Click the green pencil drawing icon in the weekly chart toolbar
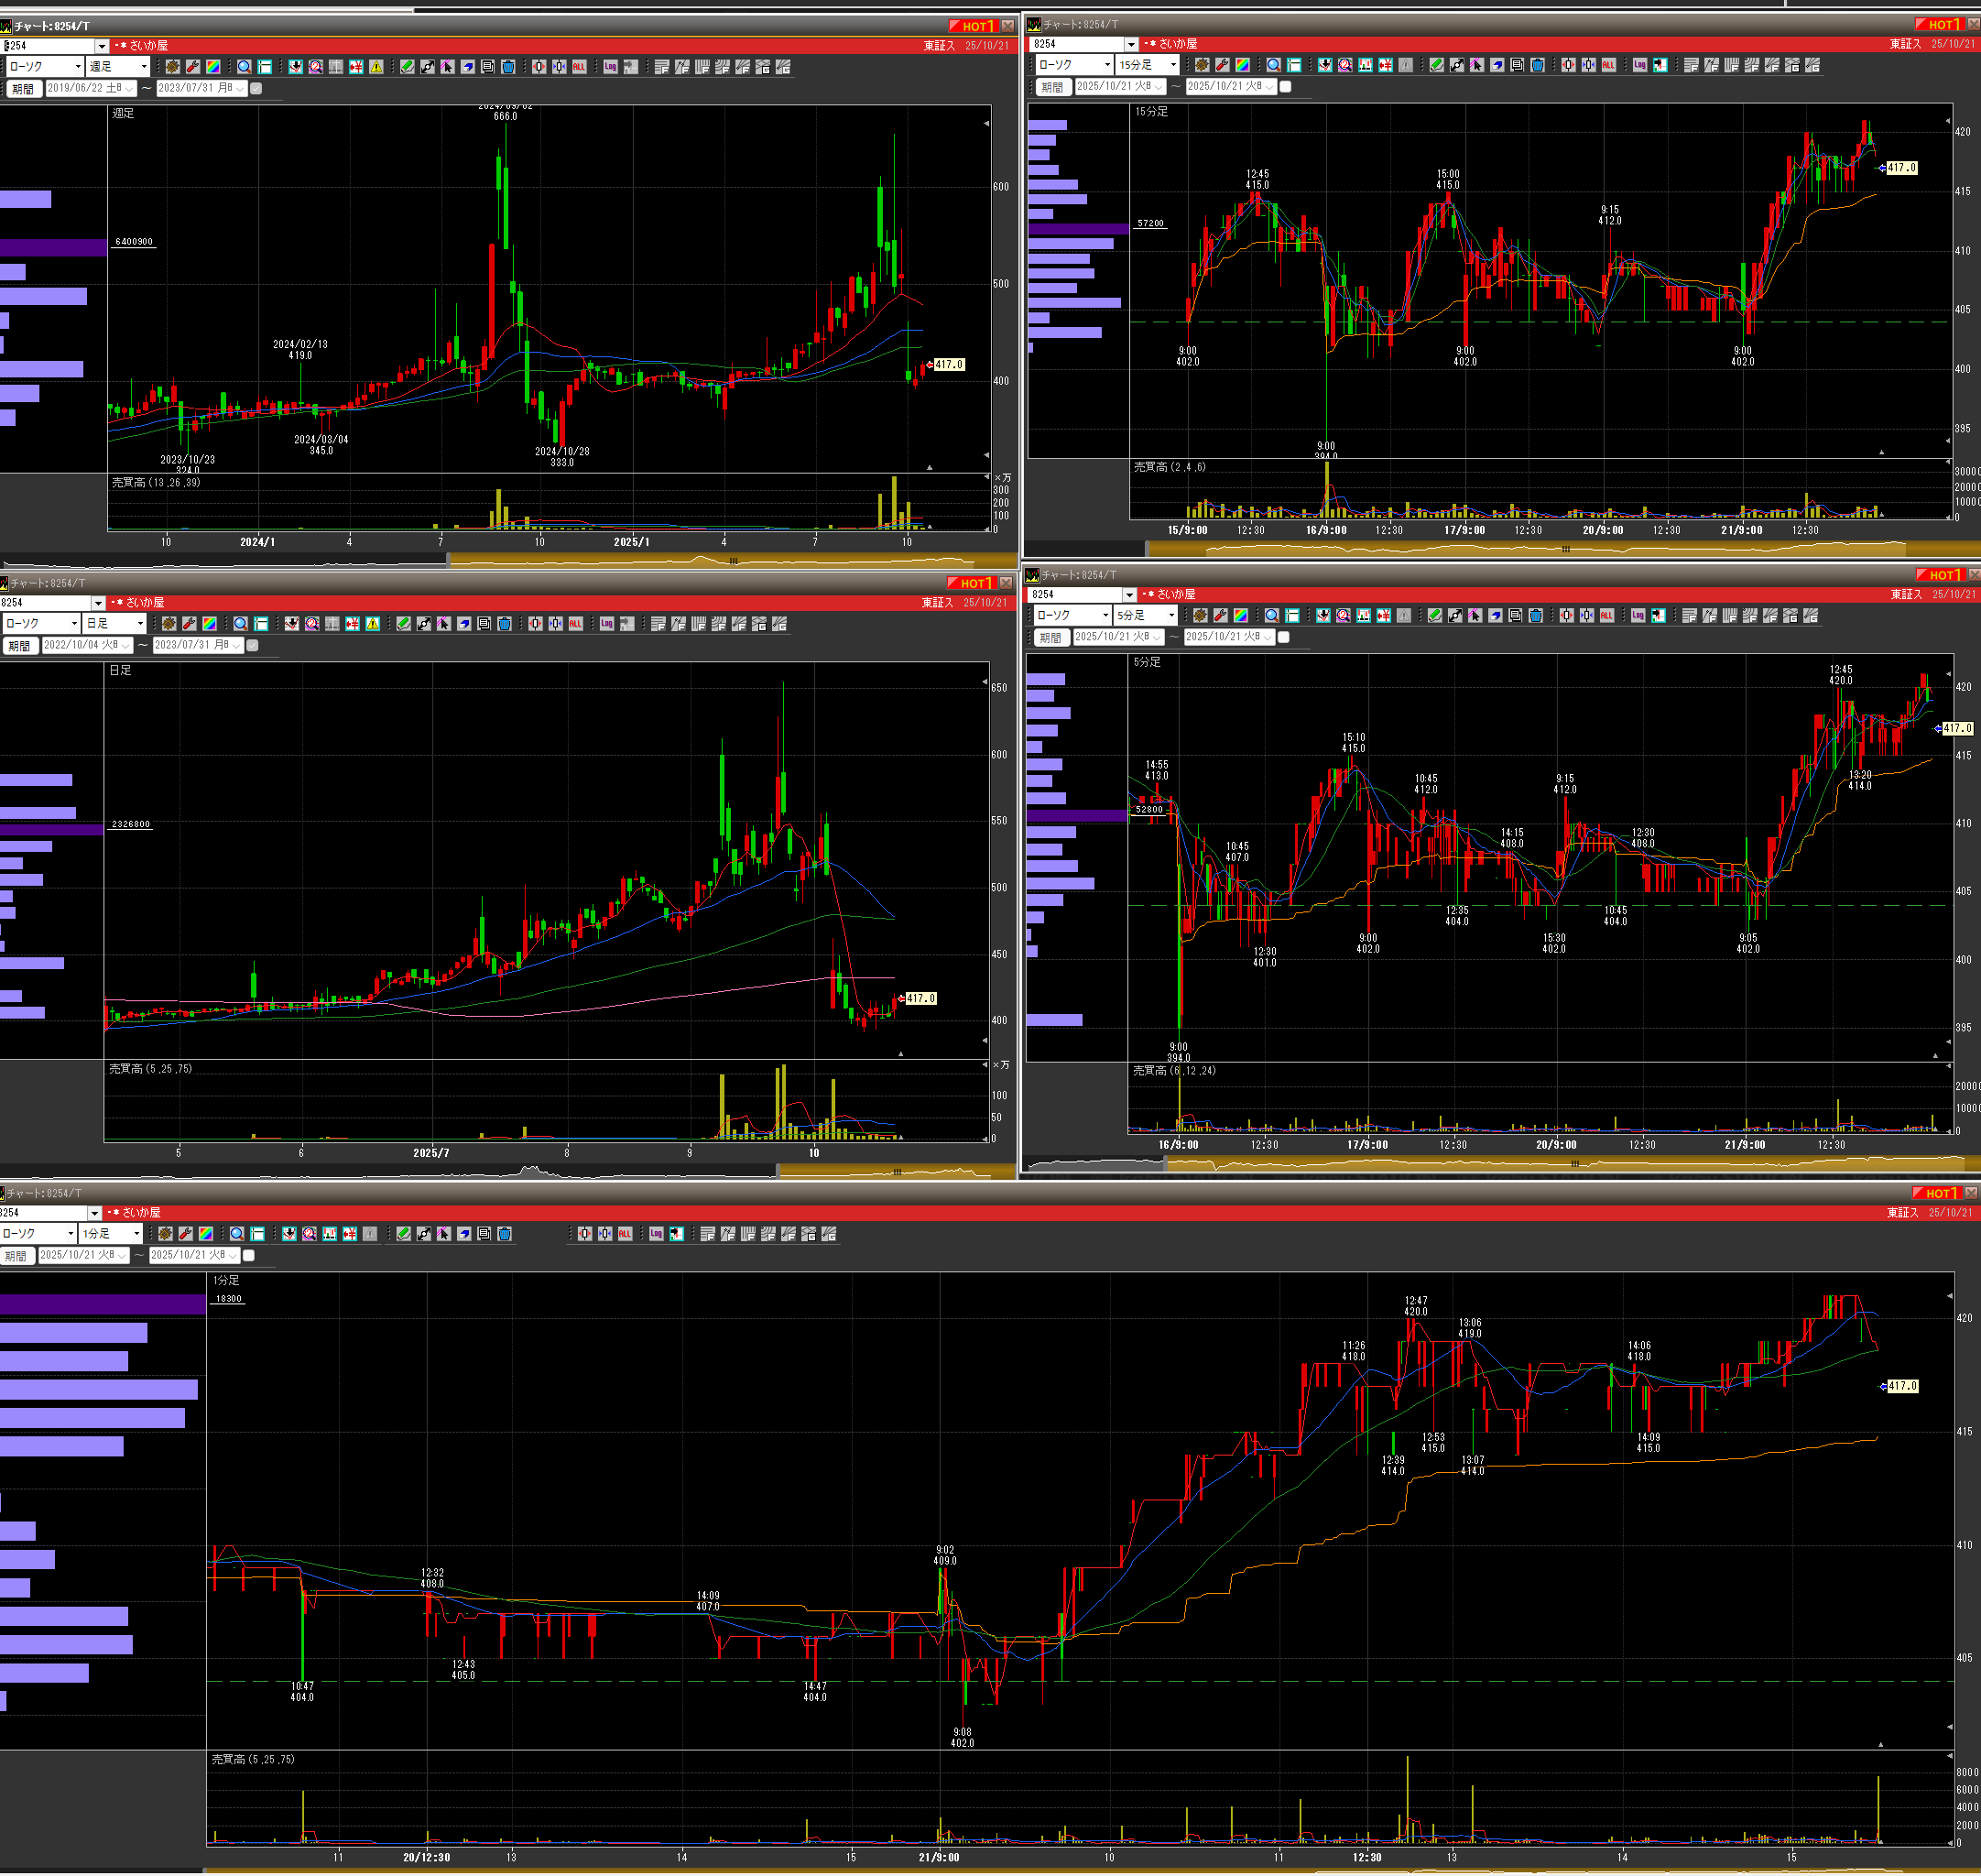The height and width of the screenshot is (1876, 1981). coord(407,67)
